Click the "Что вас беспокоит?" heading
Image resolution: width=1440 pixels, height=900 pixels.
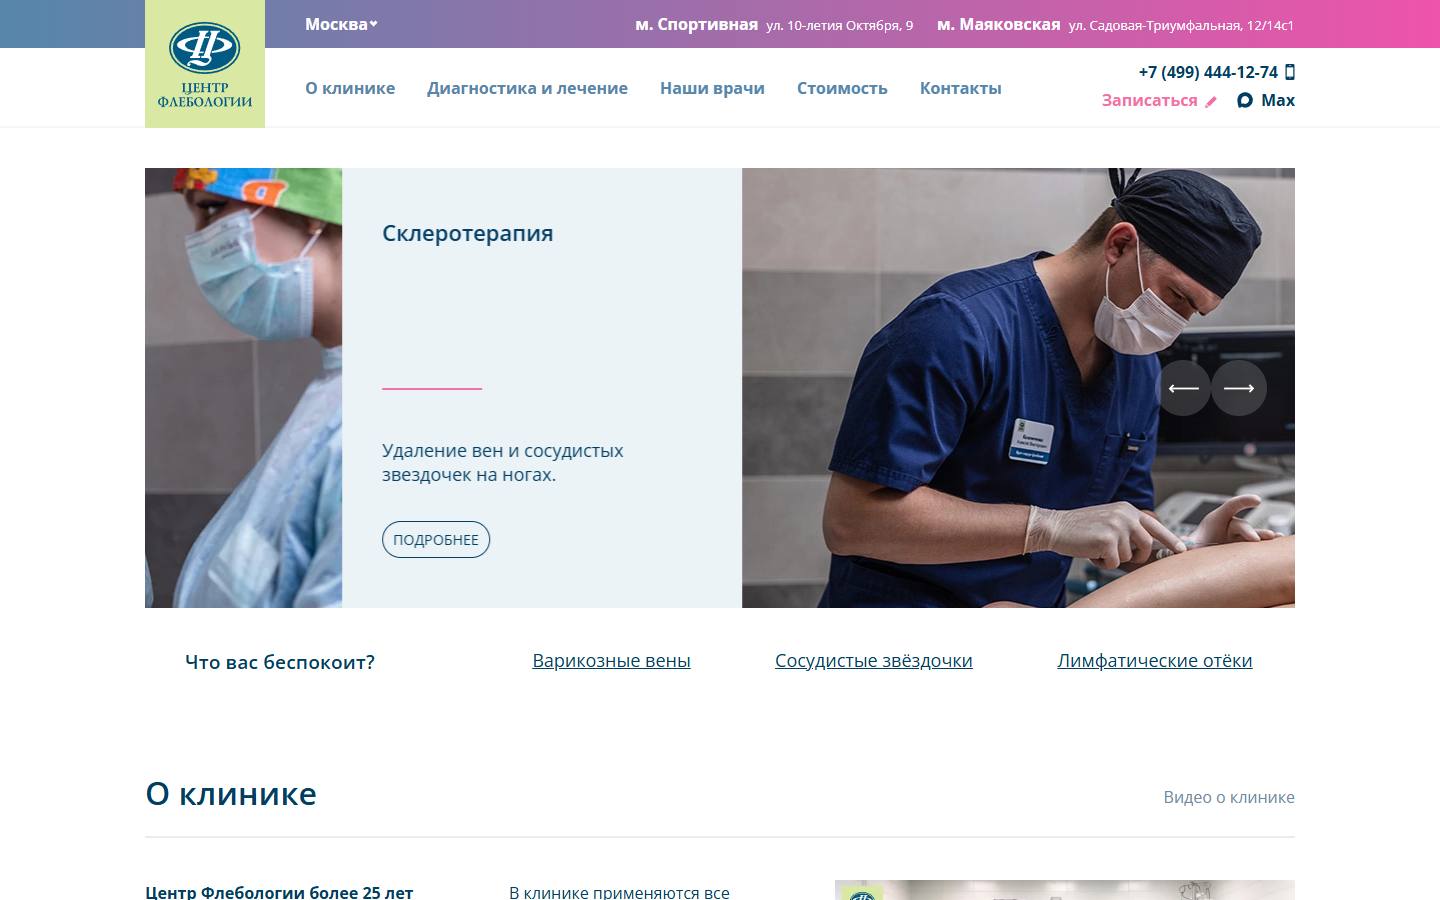[280, 662]
